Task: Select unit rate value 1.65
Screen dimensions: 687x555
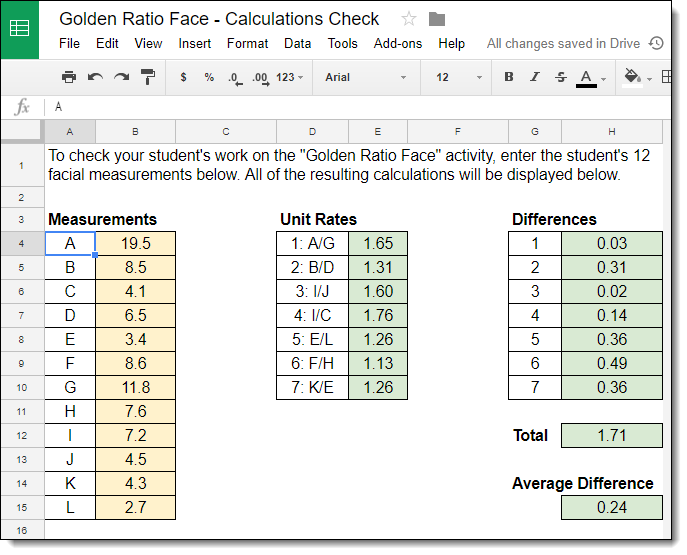Action: [x=378, y=243]
